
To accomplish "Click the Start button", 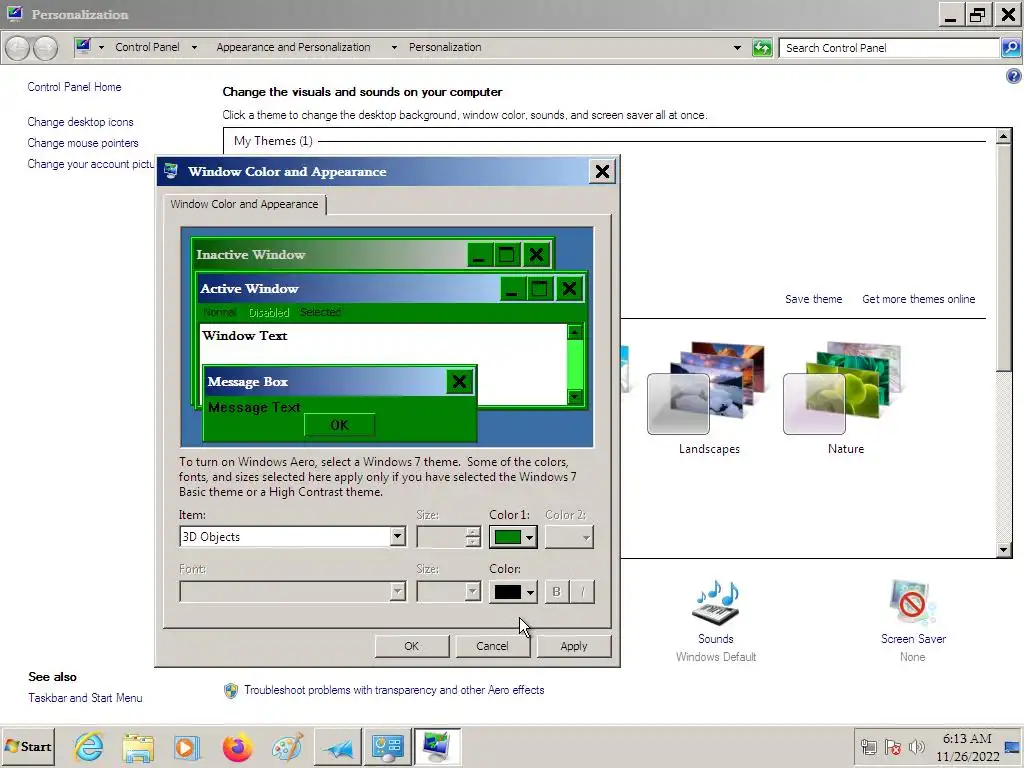I will pyautogui.click(x=28, y=746).
